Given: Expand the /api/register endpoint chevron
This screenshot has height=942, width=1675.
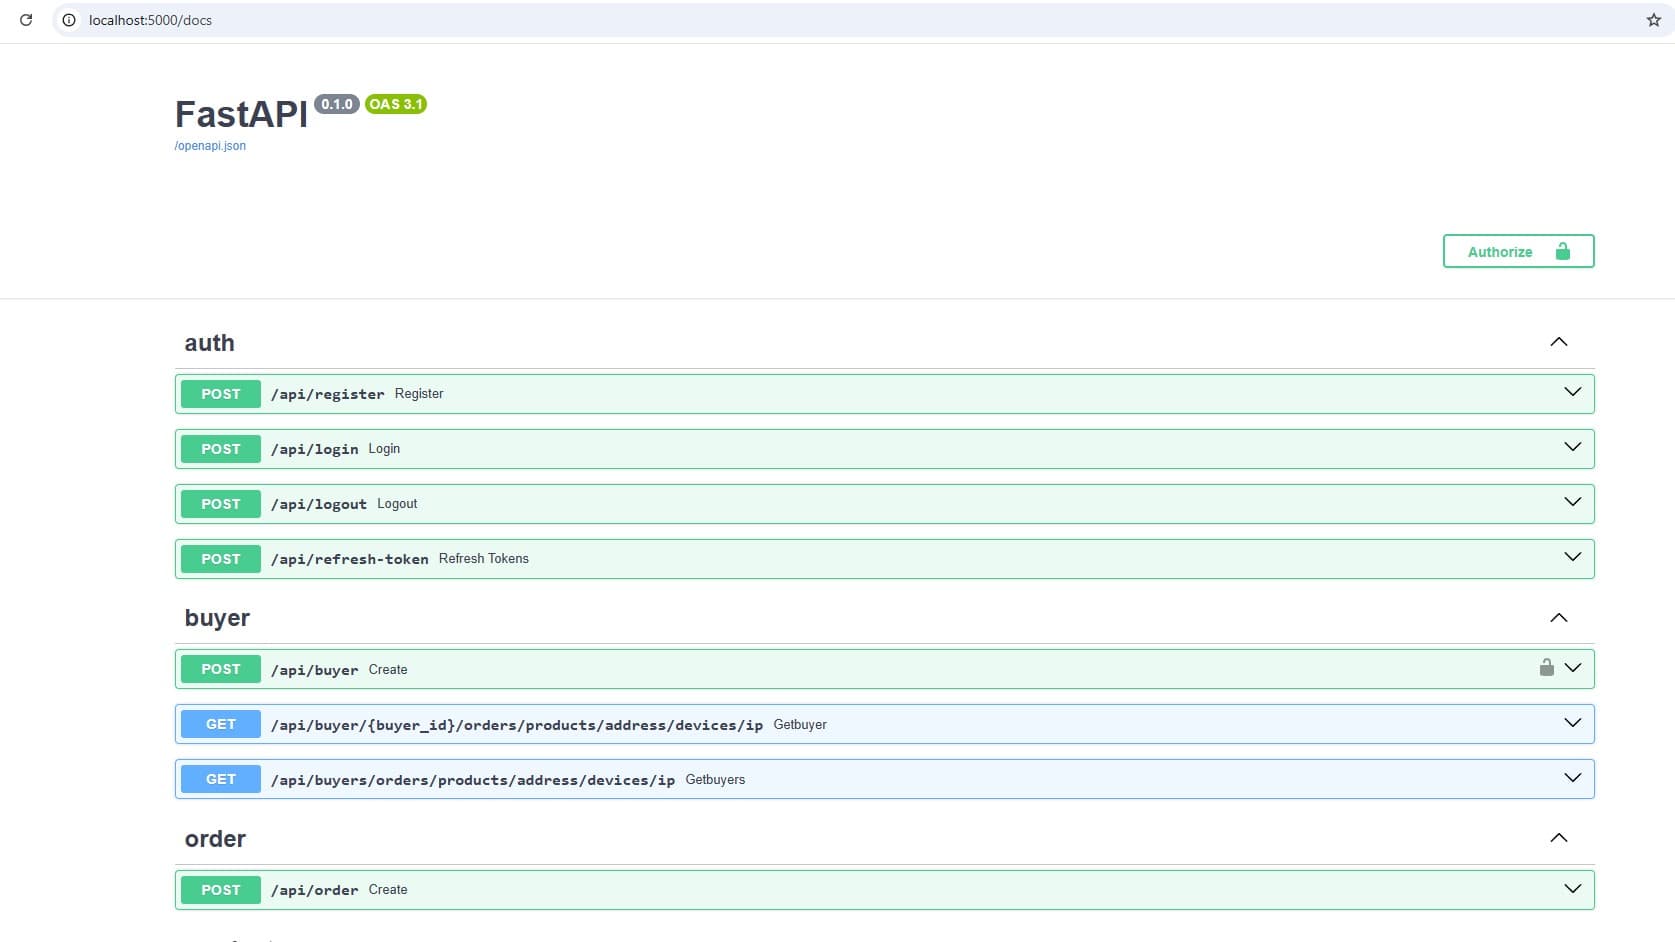Looking at the screenshot, I should click(1572, 392).
